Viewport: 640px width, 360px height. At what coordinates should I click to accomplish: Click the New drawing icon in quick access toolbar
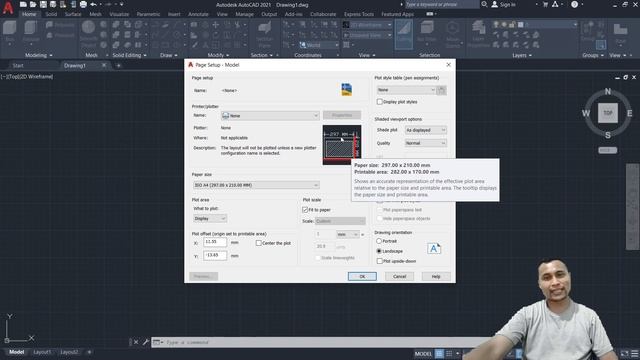click(x=23, y=4)
